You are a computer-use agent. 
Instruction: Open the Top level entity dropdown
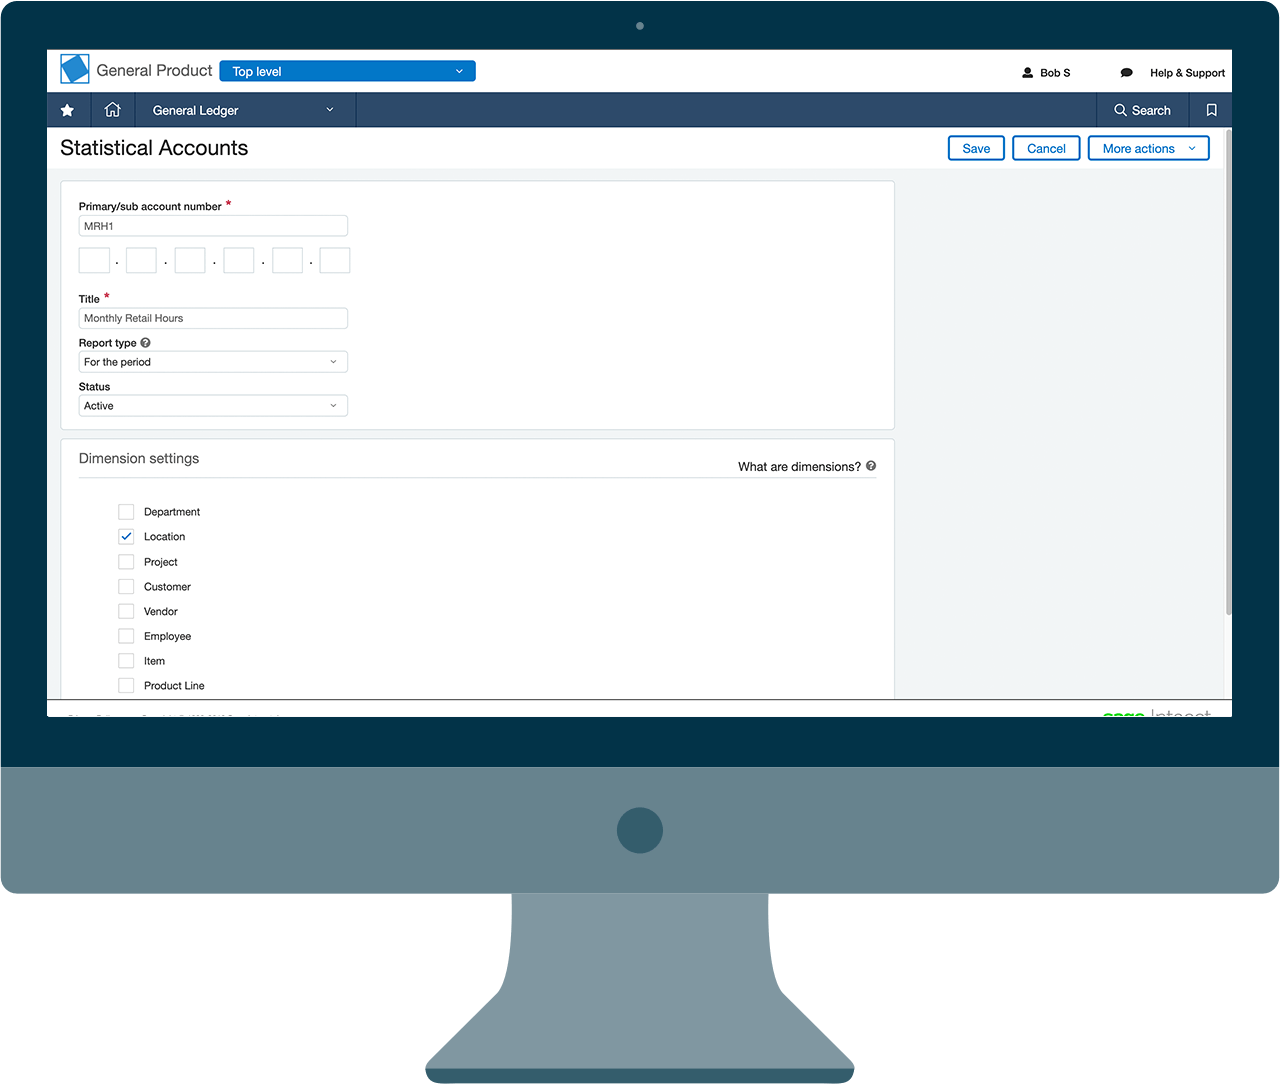347,71
